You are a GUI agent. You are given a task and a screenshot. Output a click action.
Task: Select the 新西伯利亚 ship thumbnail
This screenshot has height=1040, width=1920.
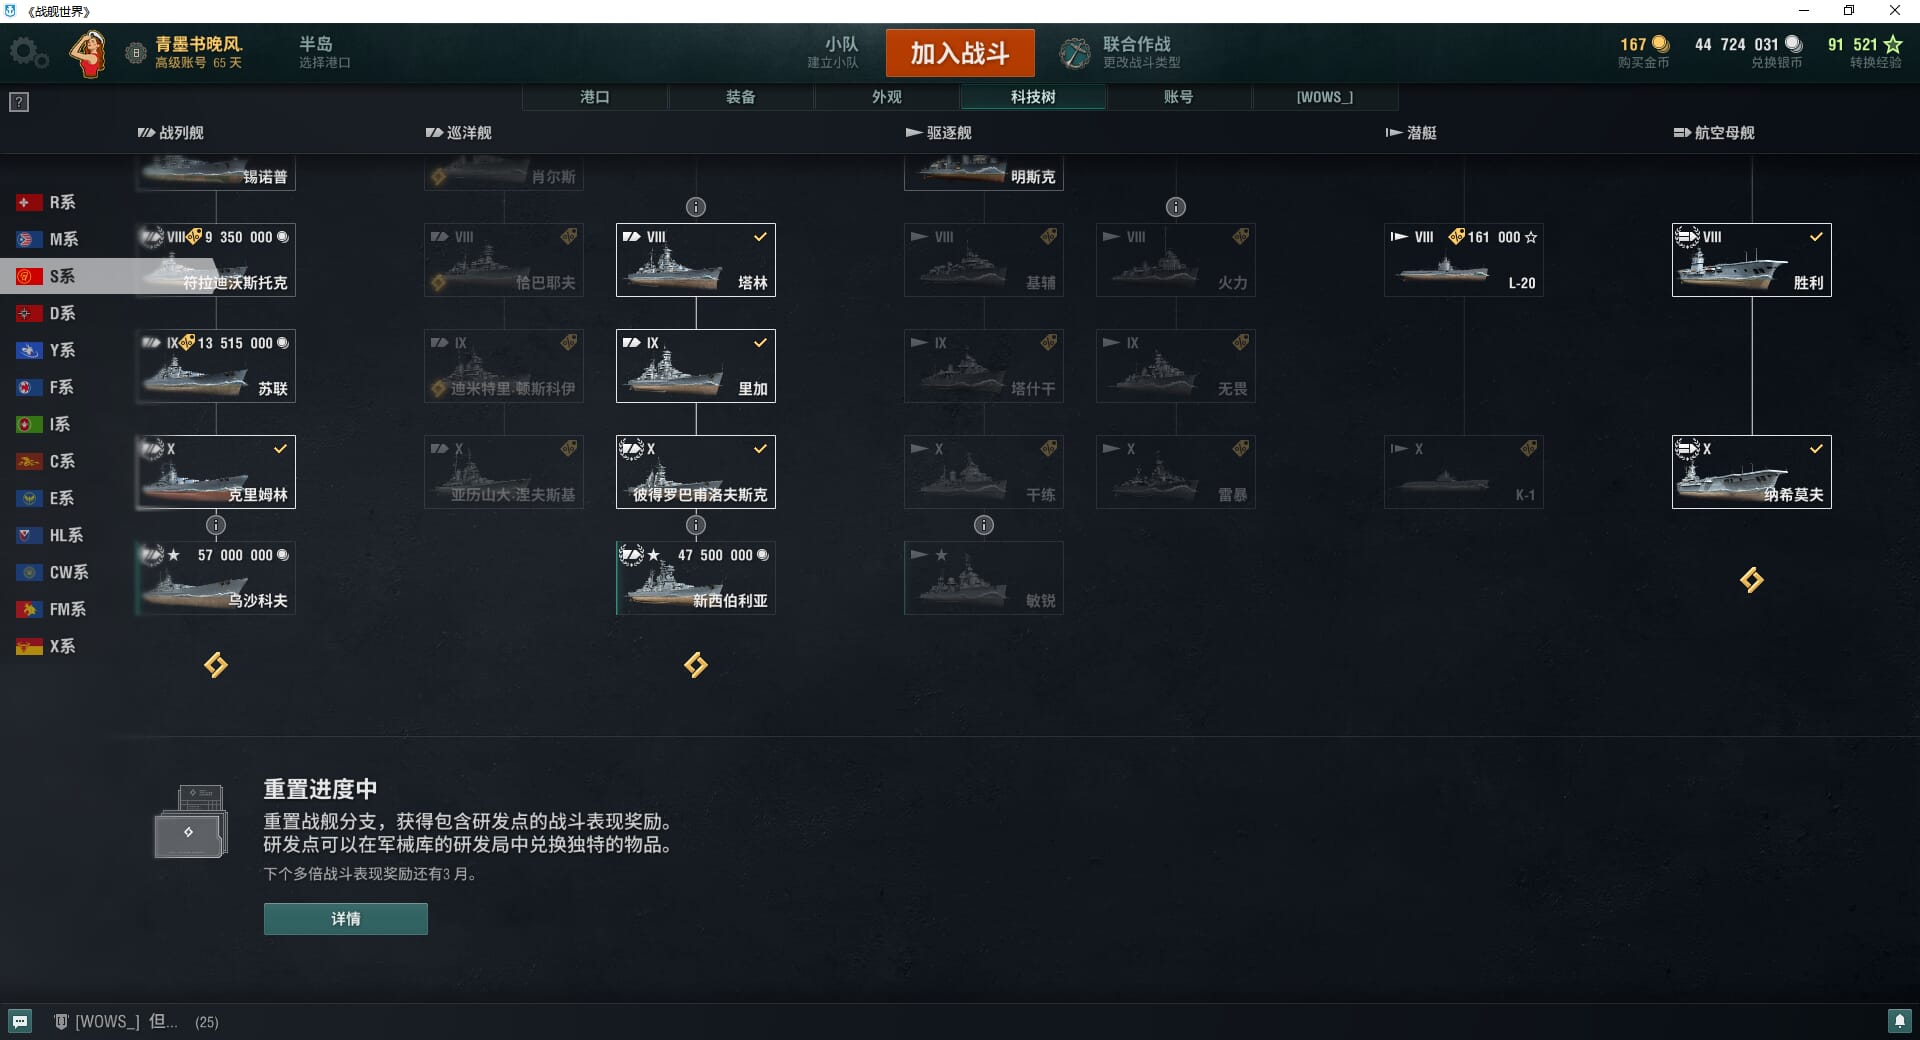tap(696, 578)
